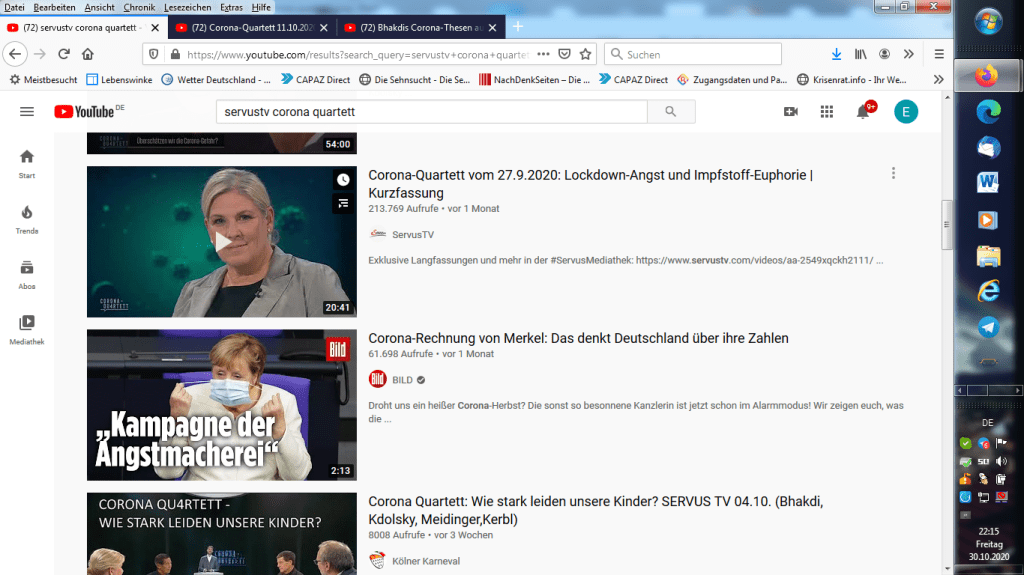
Task: Open page actions ellipsis in the address bar
Action: click(543, 54)
